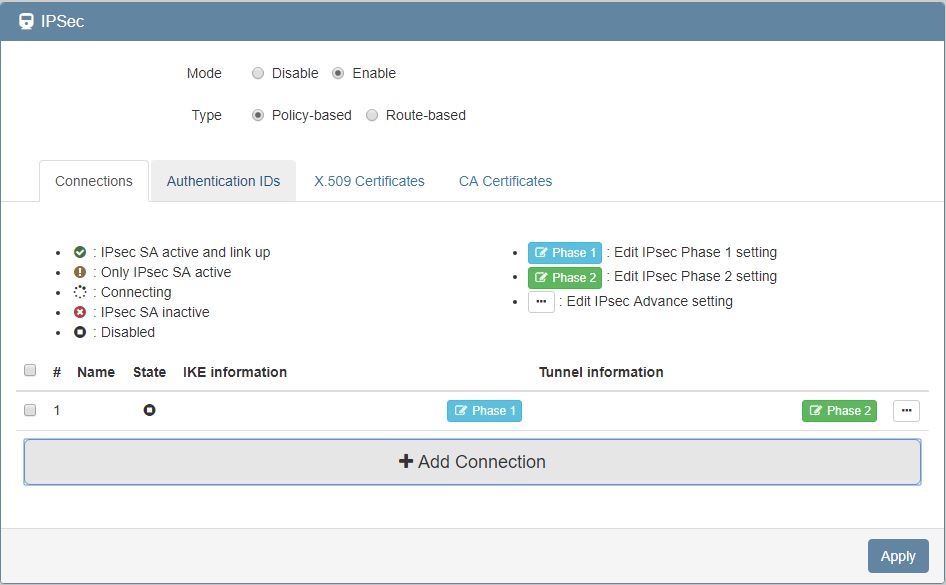946x585 pixels.
Task: Select the Disable mode radio button
Action: coord(258,73)
